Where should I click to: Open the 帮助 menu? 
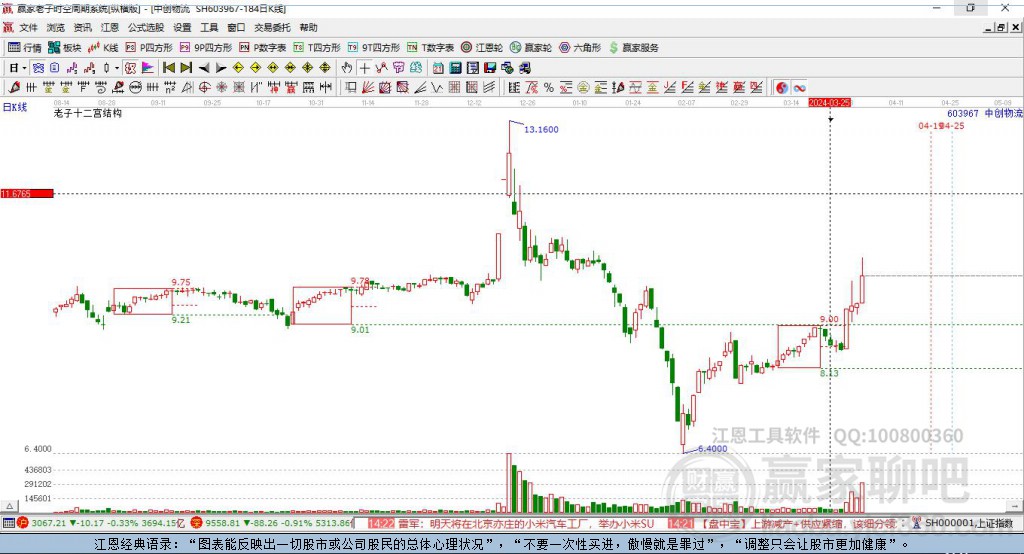click(x=308, y=27)
